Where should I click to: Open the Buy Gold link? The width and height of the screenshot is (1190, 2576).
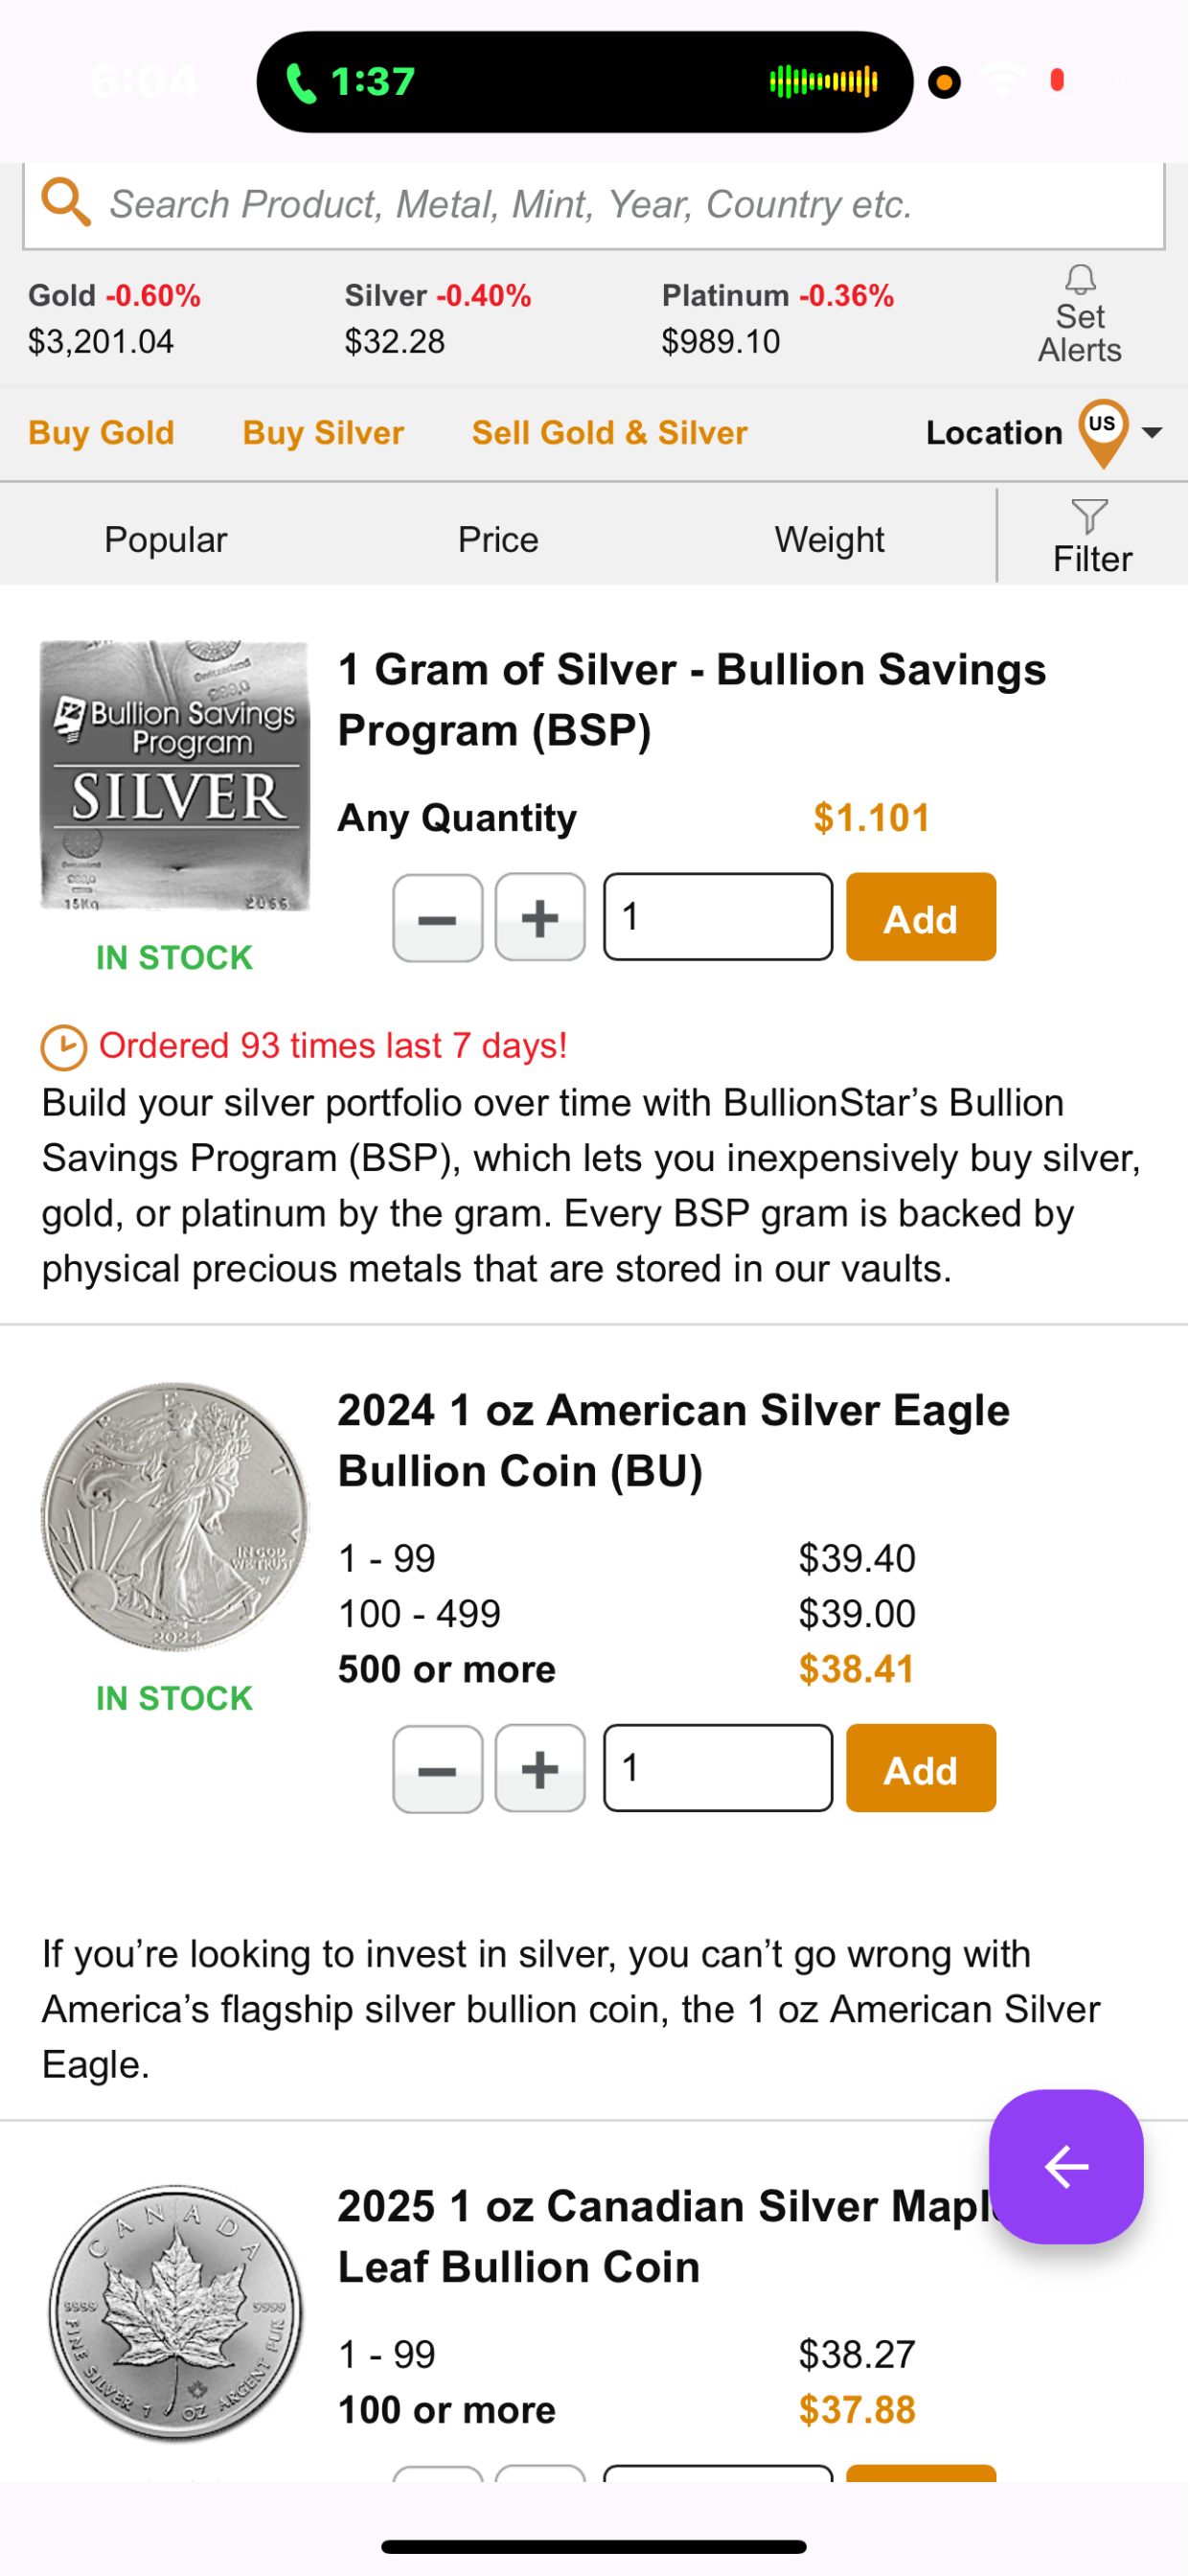tap(102, 433)
